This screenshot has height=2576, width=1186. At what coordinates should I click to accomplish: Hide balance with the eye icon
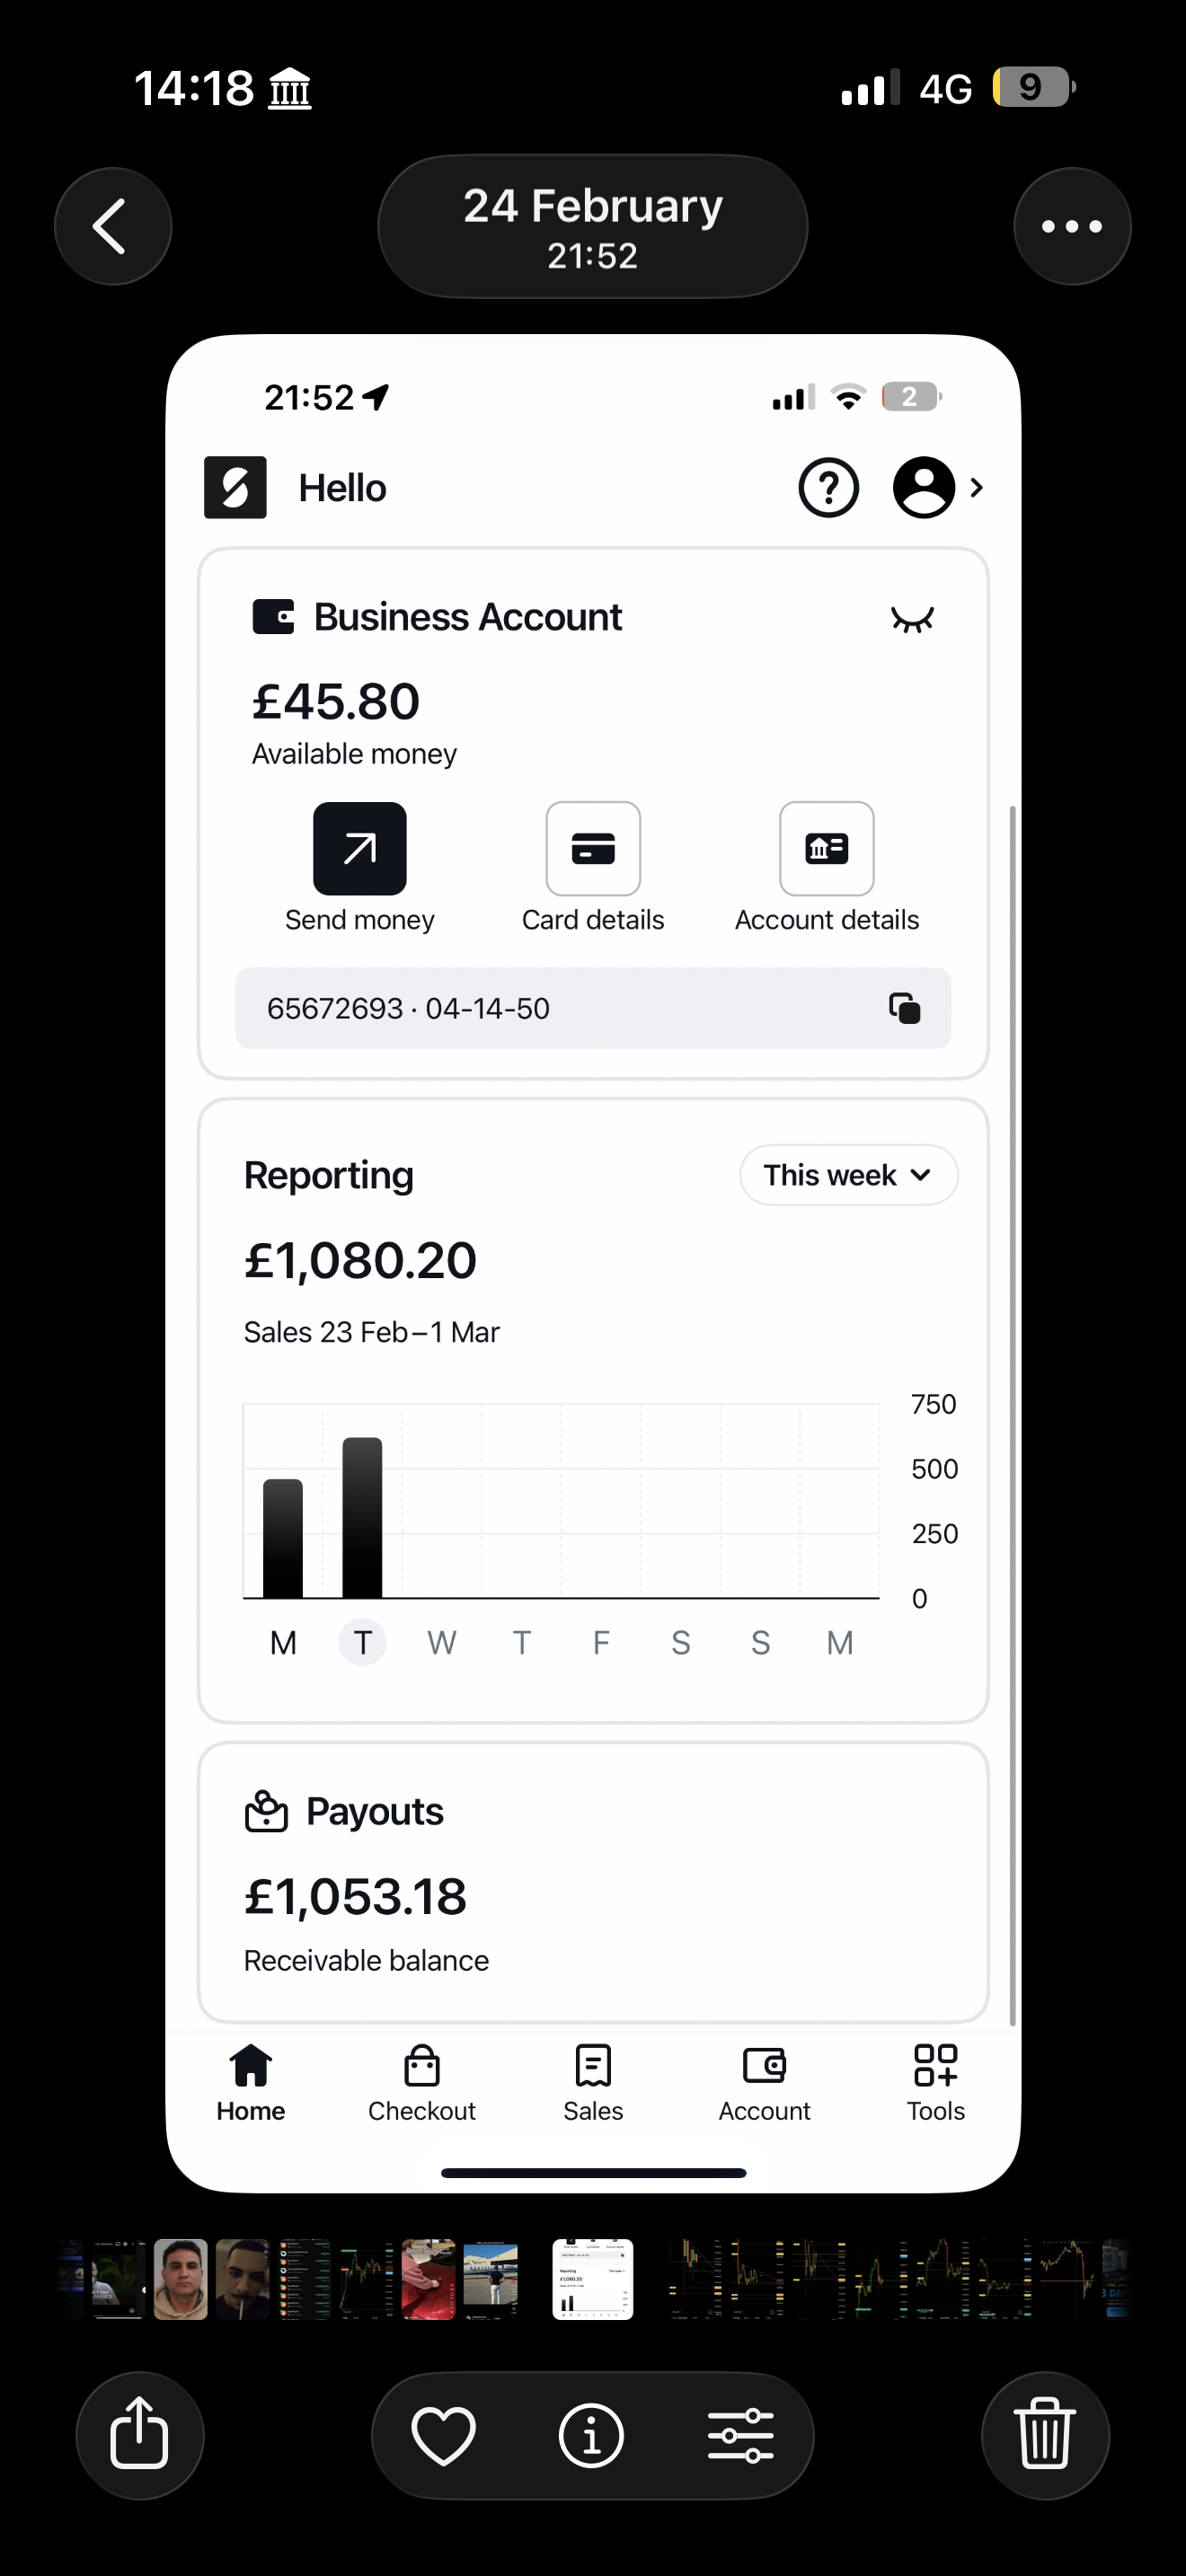click(912, 620)
